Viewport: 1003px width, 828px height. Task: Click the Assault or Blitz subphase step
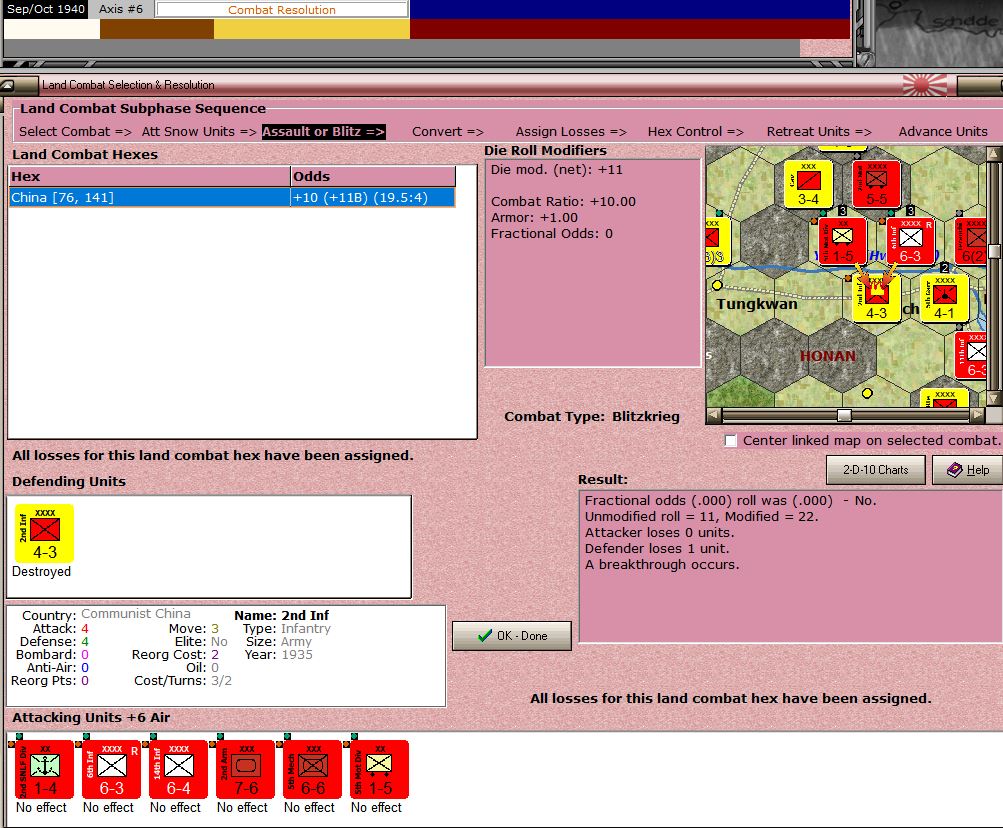click(x=324, y=131)
